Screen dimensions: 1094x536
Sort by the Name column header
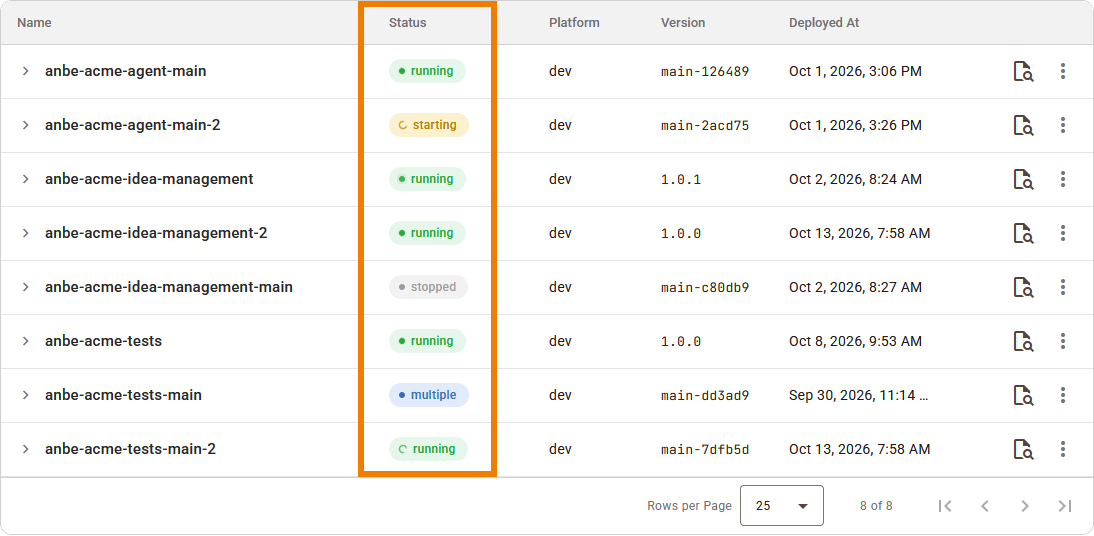34,23
